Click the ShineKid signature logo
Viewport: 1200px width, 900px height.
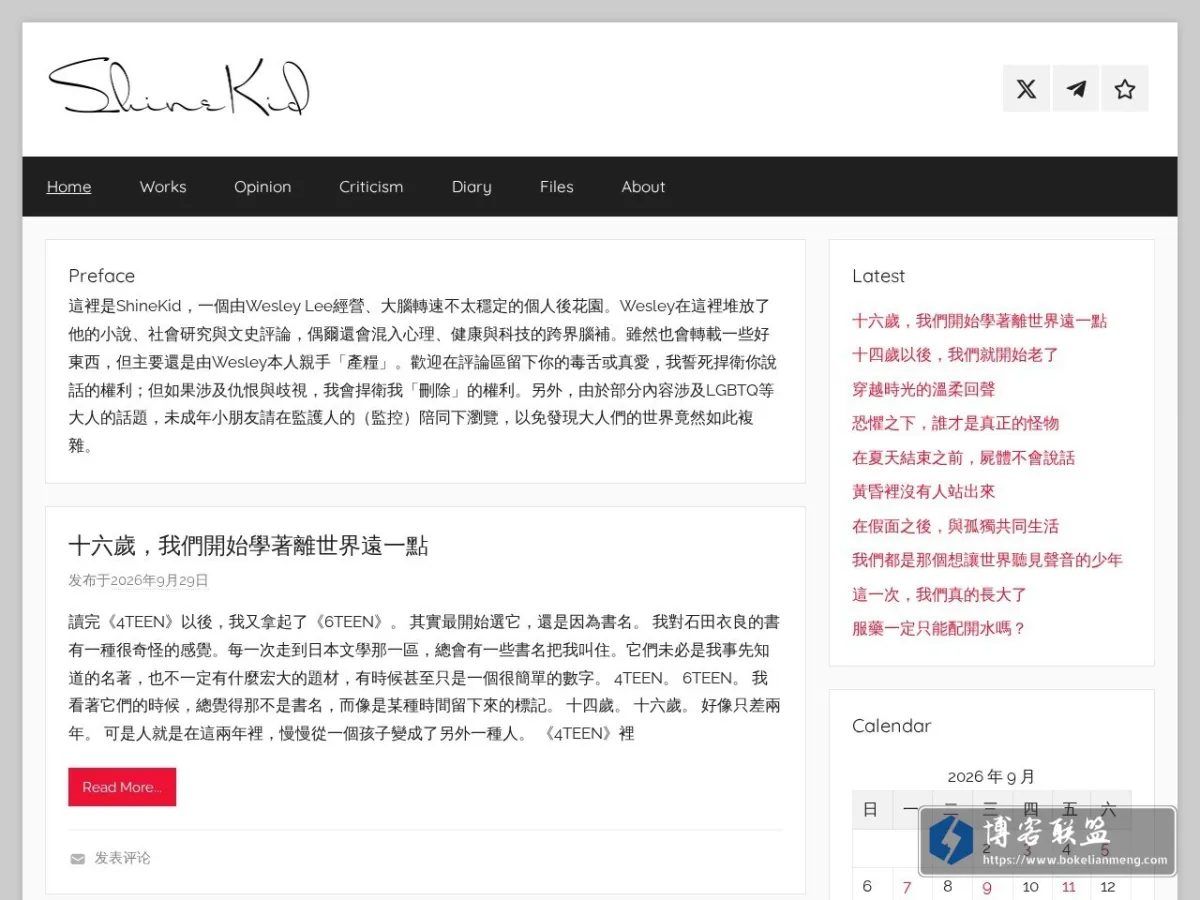[x=179, y=87]
